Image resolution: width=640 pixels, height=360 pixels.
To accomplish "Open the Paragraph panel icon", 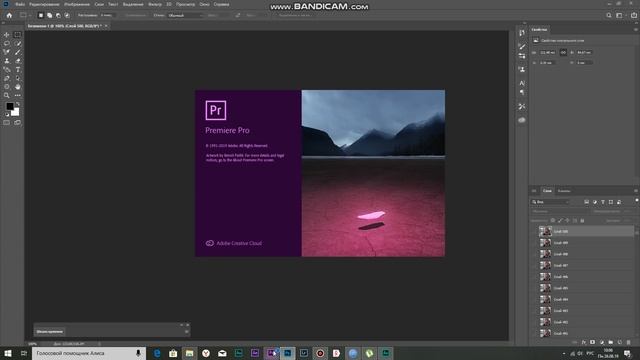I will pyautogui.click(x=522, y=93).
